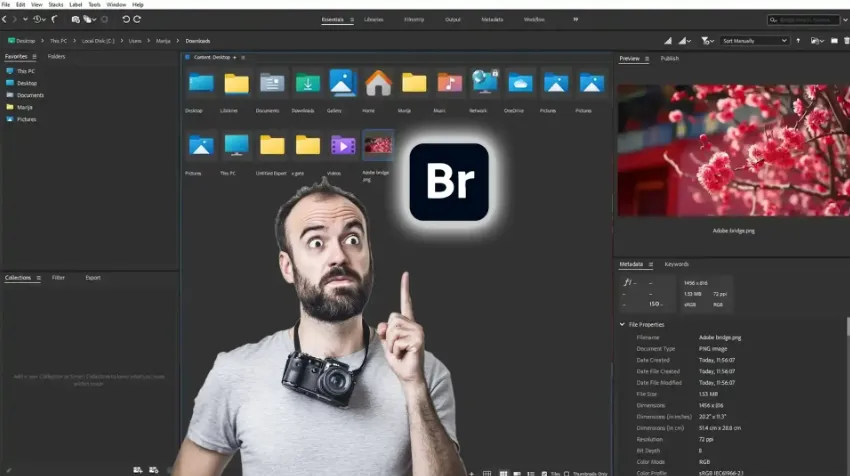Toggle the Thumbnails Only checkbox
850x476 pixels.
tap(566, 473)
